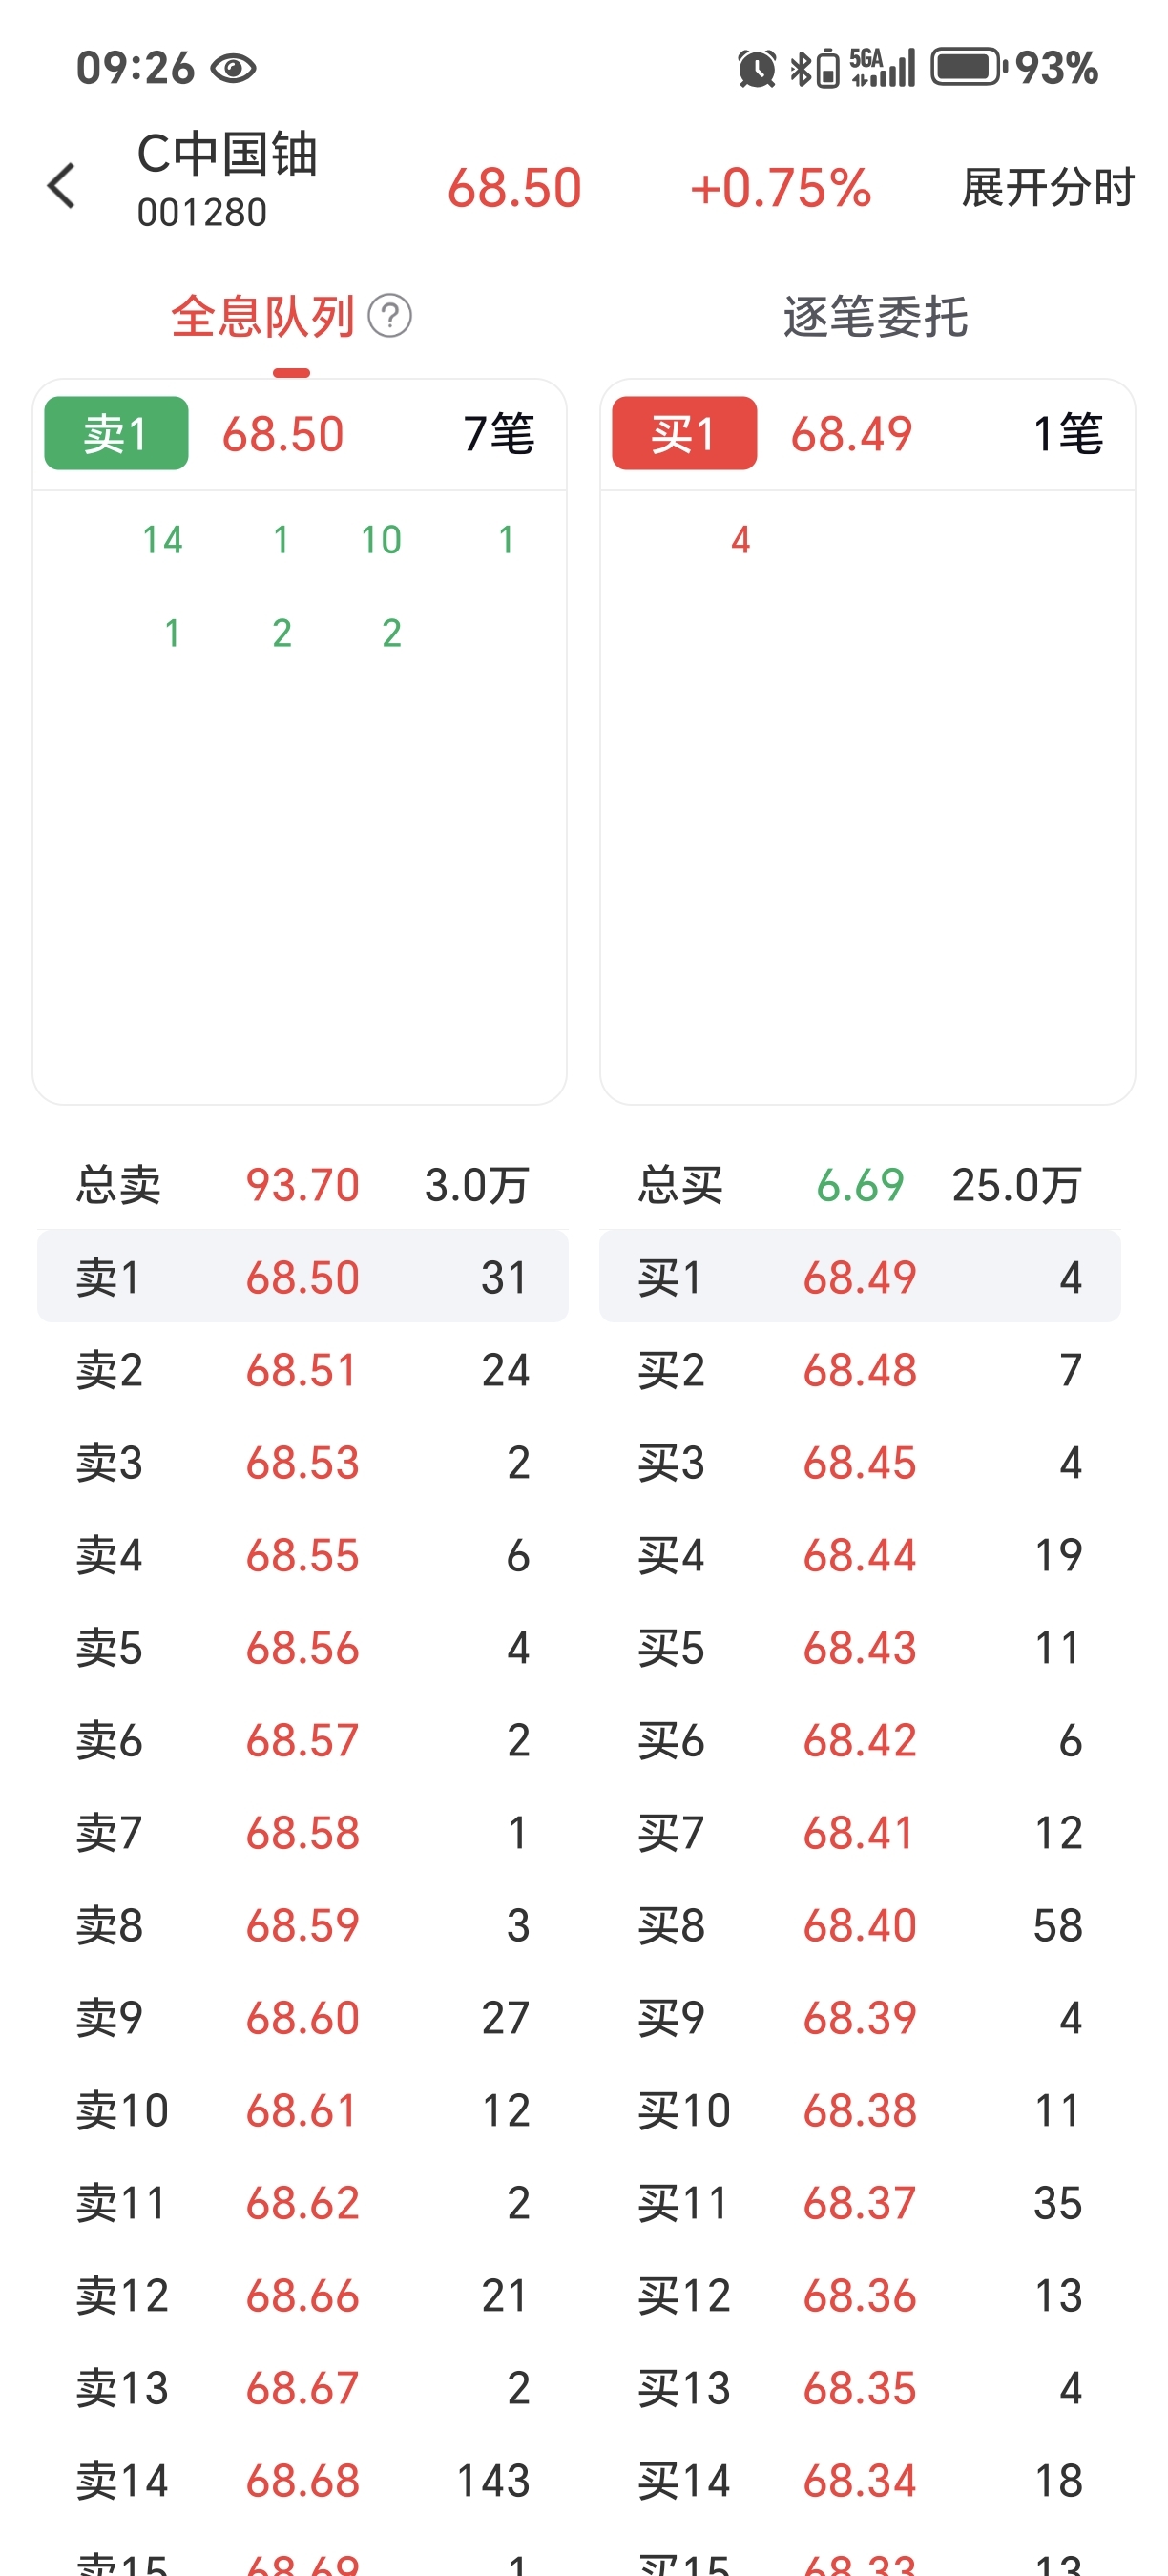Screen dimensions: 1168x2576
Task: Select the 卖9 68.60 row
Action: [302, 2018]
